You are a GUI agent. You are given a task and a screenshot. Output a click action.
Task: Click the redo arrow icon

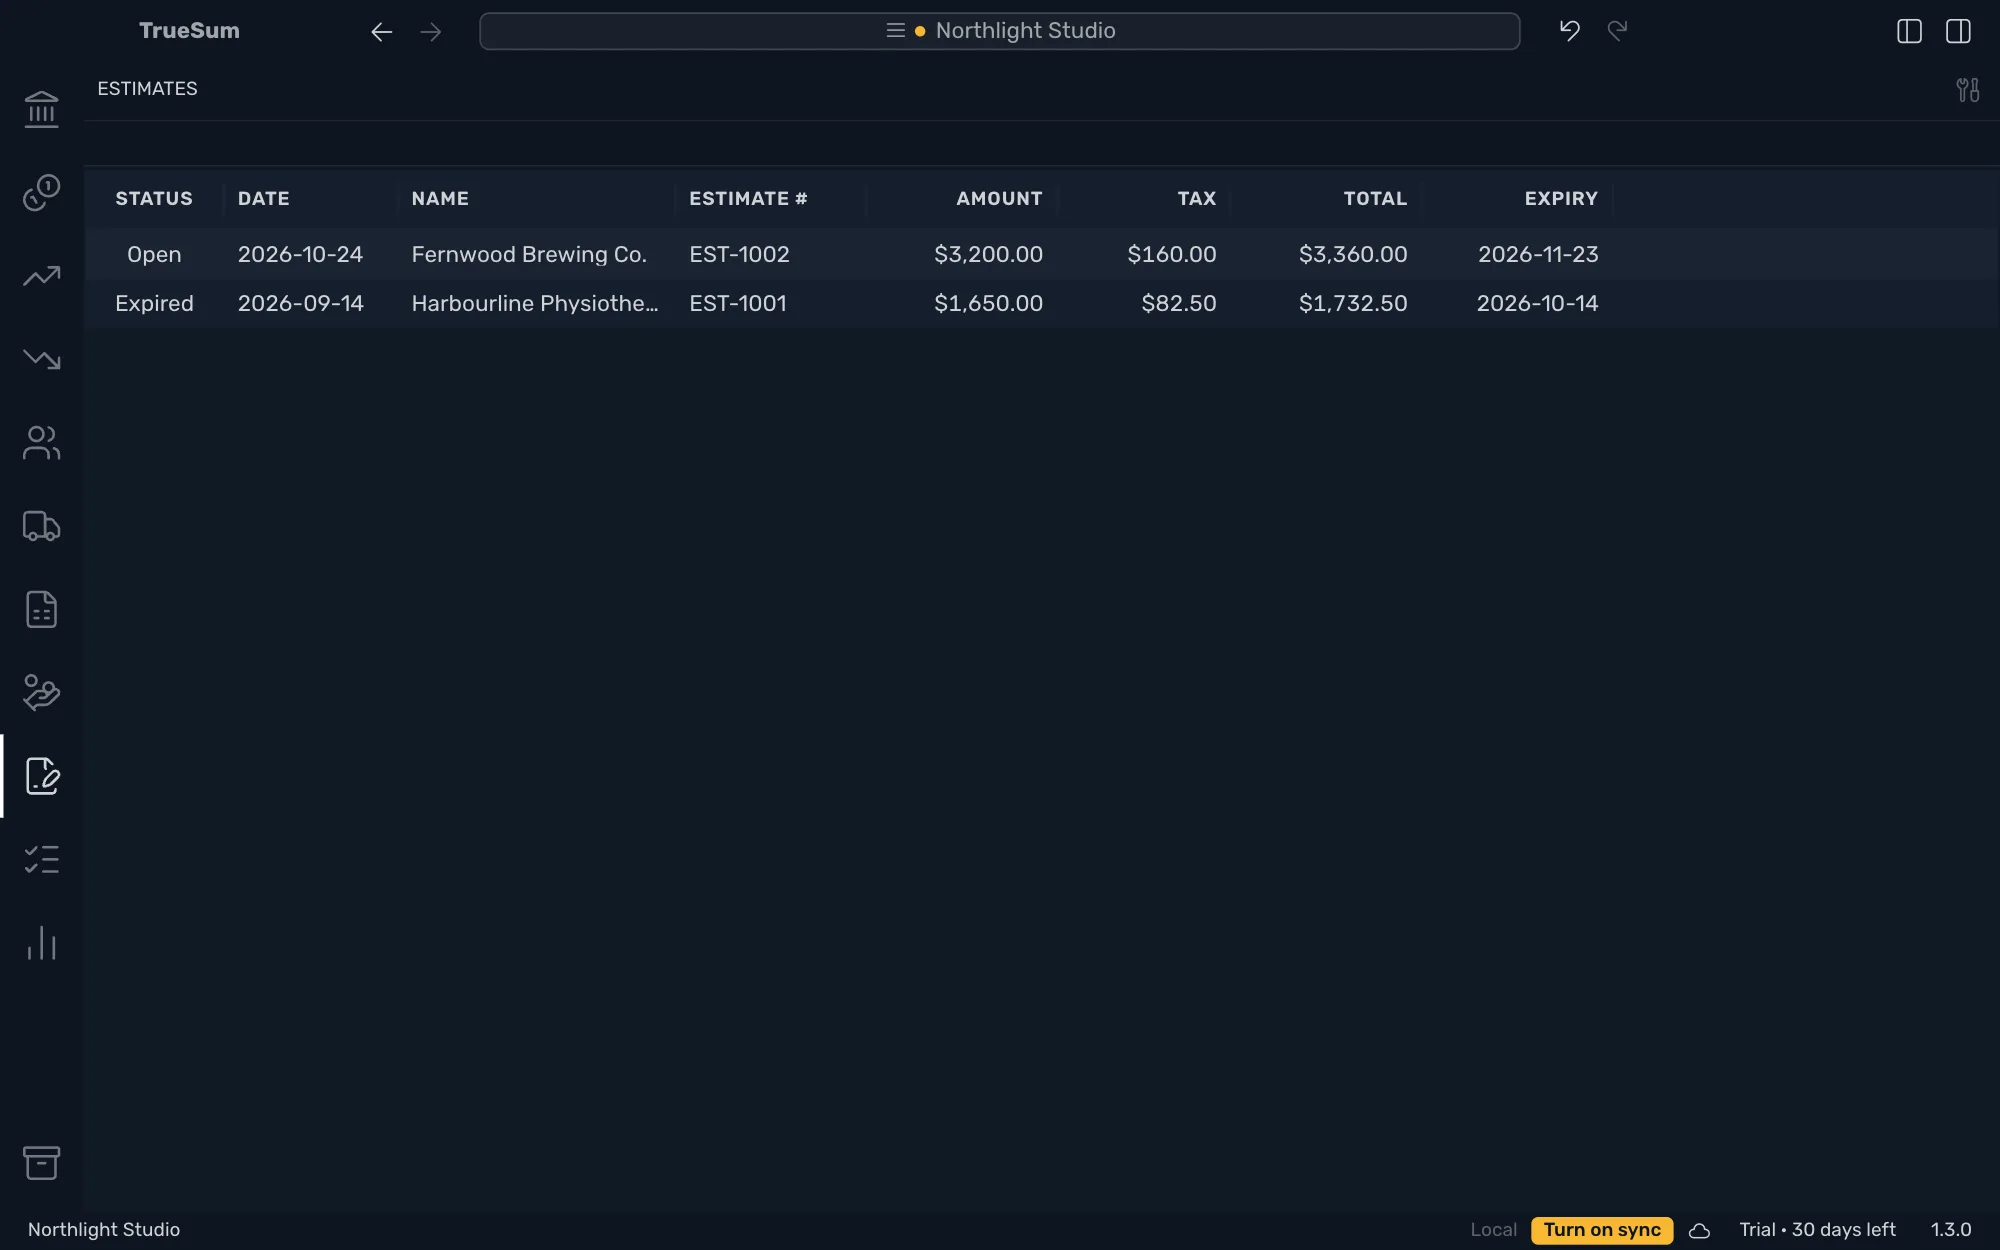1618,31
